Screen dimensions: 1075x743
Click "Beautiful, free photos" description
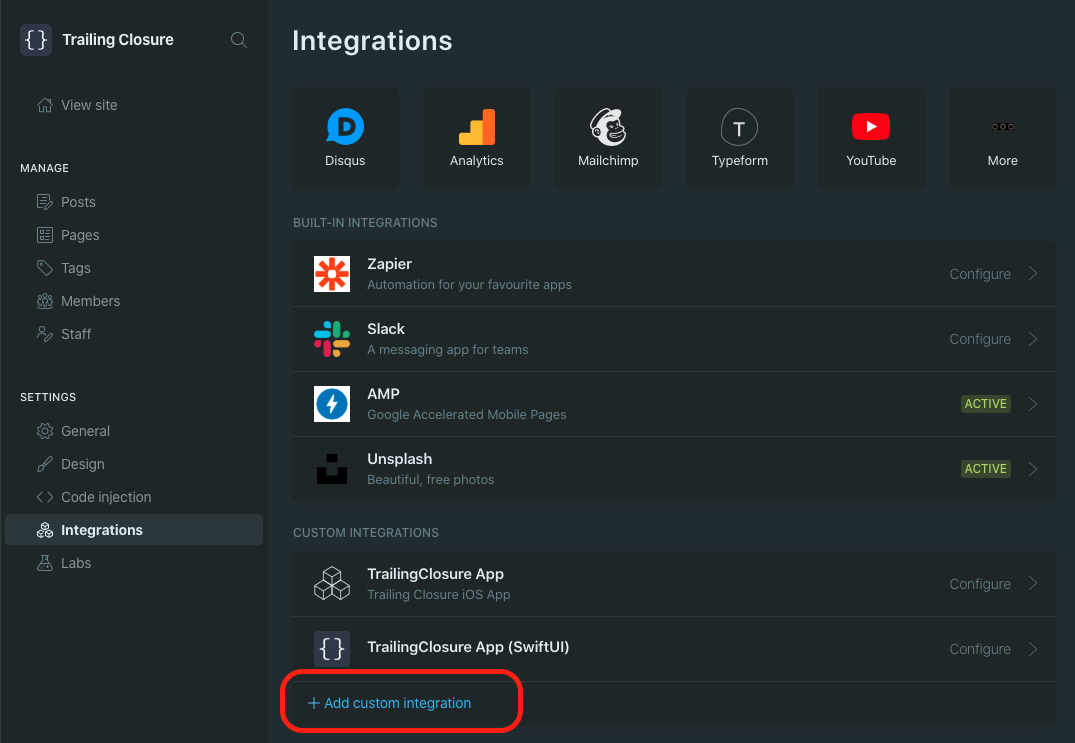pos(431,480)
